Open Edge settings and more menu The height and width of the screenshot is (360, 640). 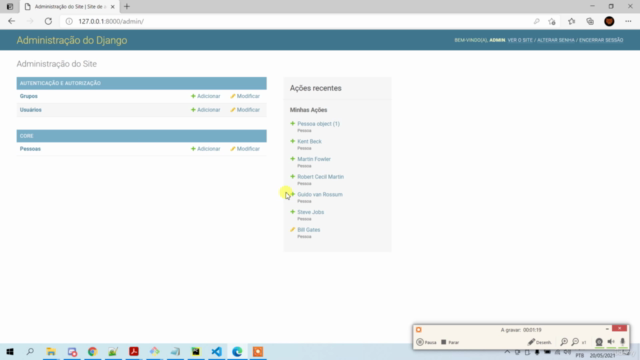point(628,21)
